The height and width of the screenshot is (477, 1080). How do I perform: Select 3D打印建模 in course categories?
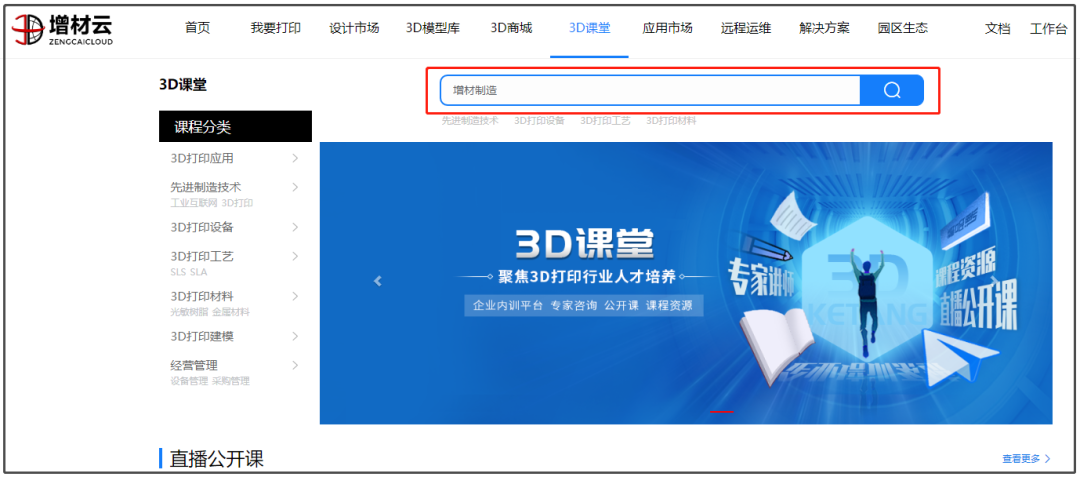click(x=202, y=337)
